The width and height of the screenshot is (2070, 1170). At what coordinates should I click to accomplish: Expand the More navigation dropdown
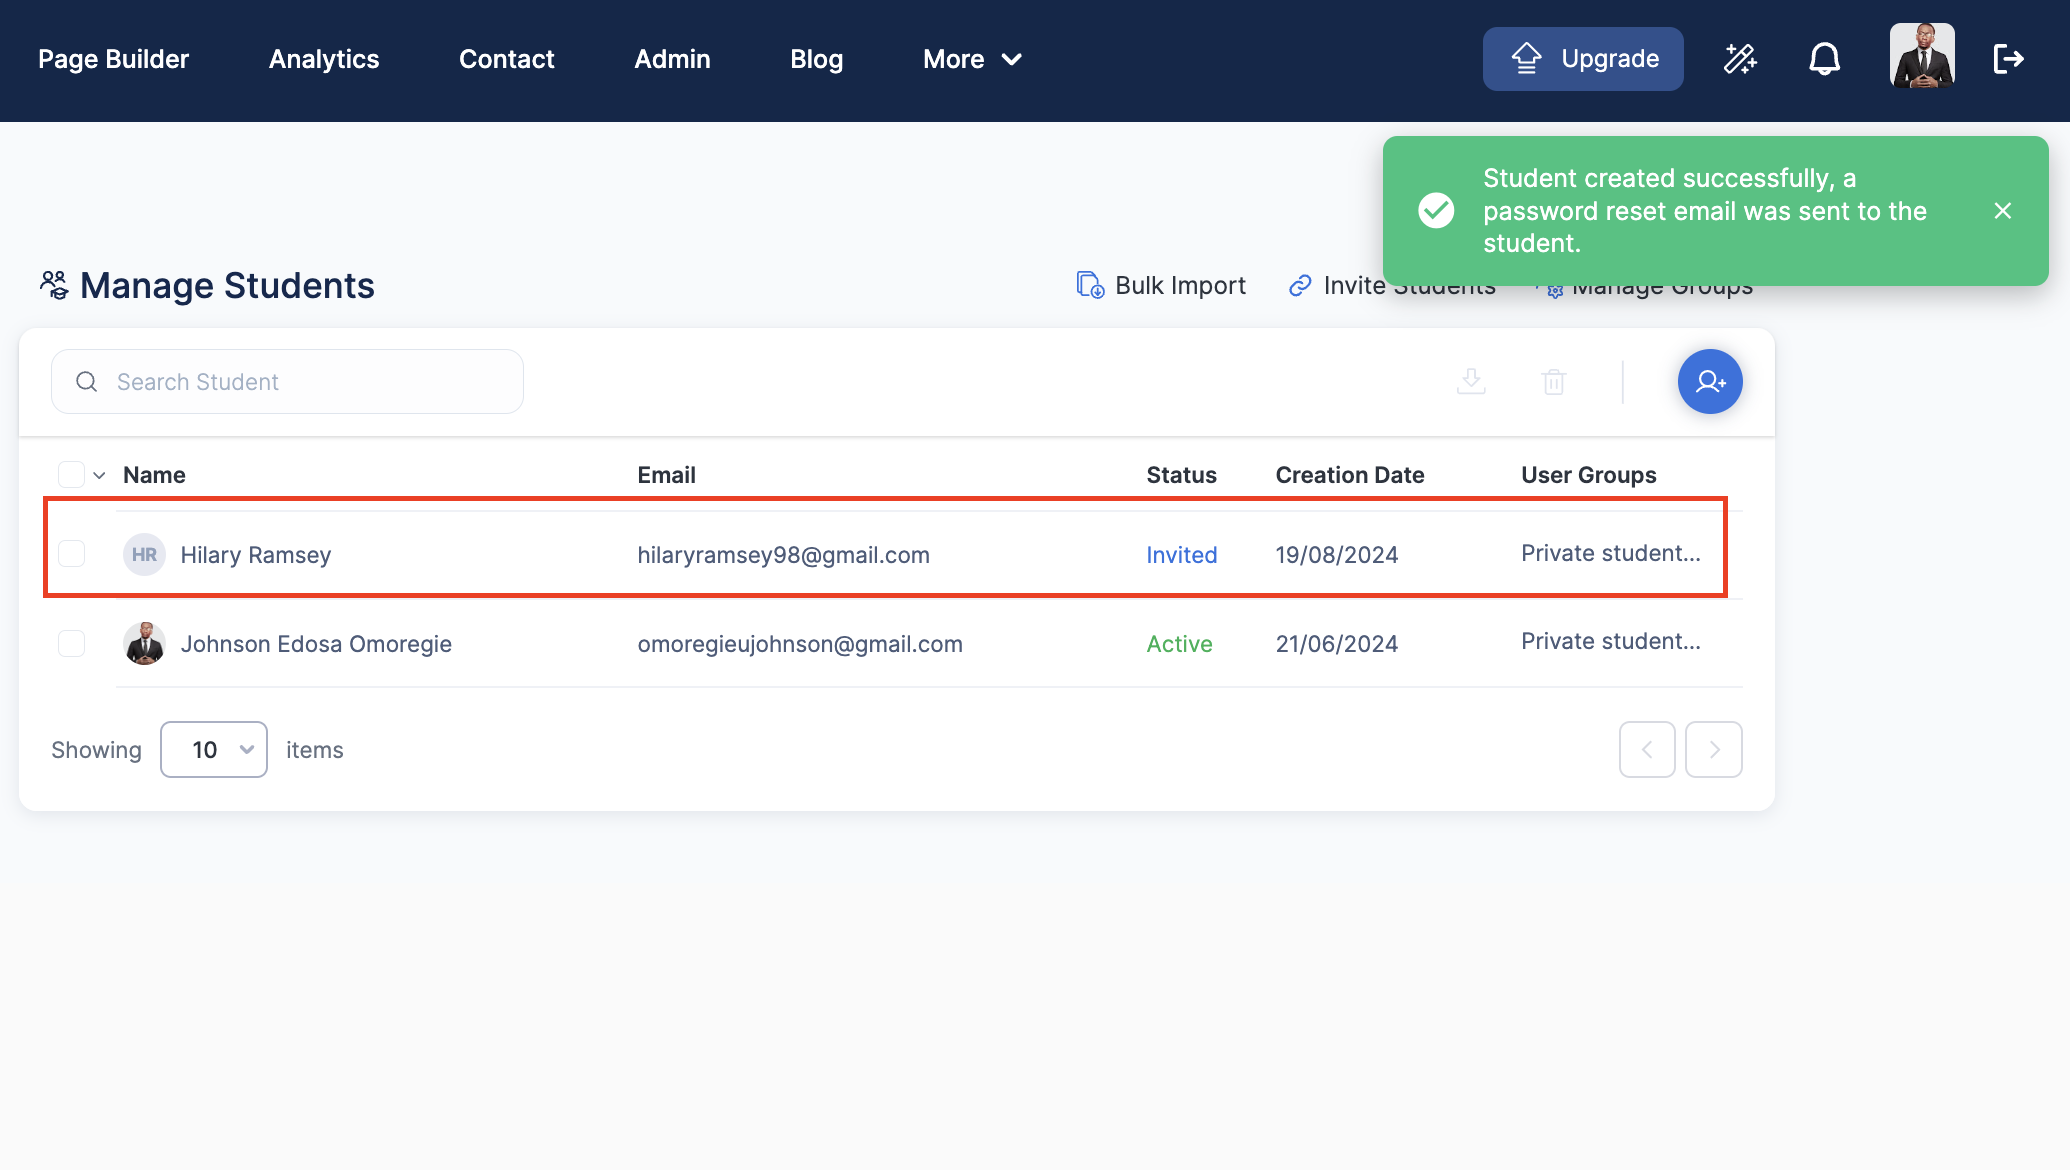pos(971,59)
